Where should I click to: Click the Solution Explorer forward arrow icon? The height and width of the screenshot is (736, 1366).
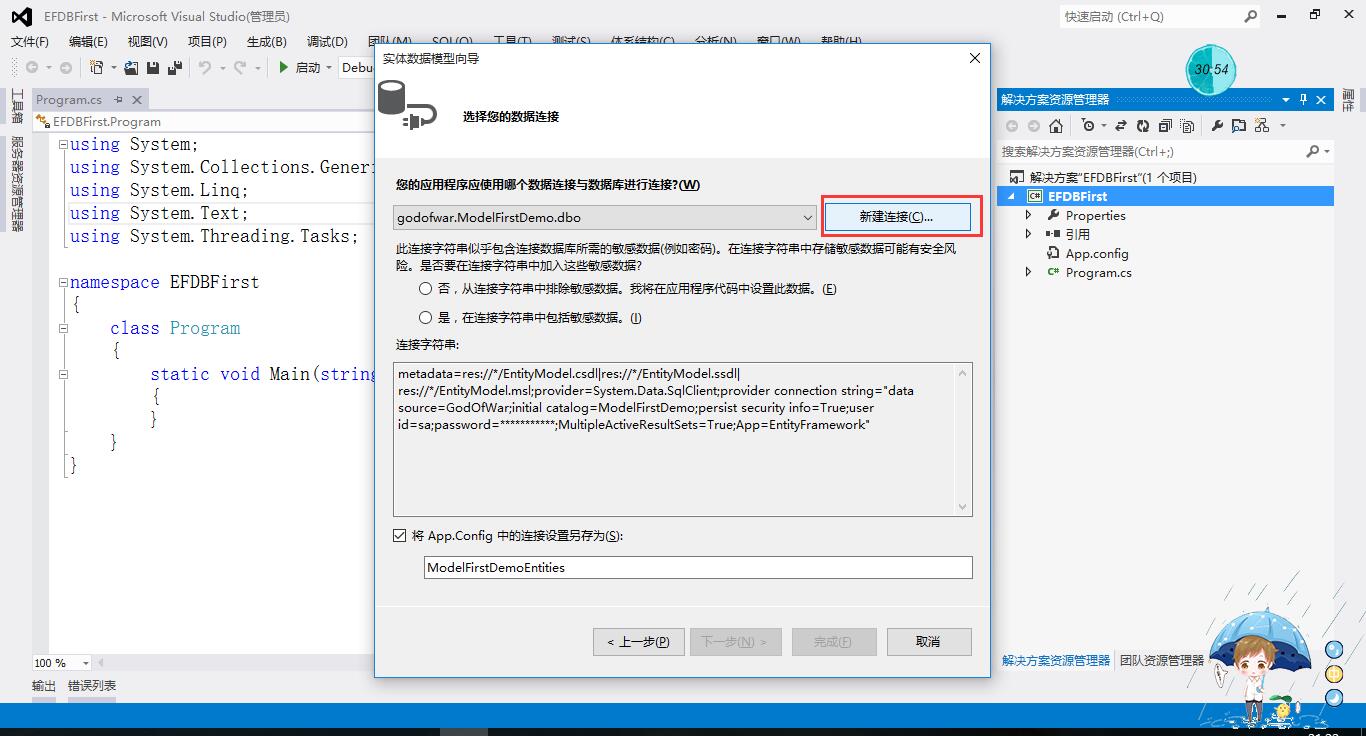1033,126
